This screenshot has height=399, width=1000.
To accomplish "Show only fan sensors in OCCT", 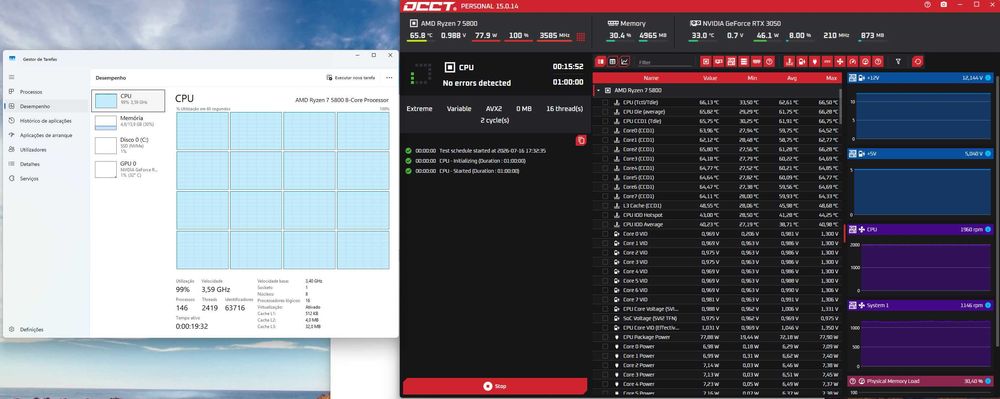I will [840, 61].
